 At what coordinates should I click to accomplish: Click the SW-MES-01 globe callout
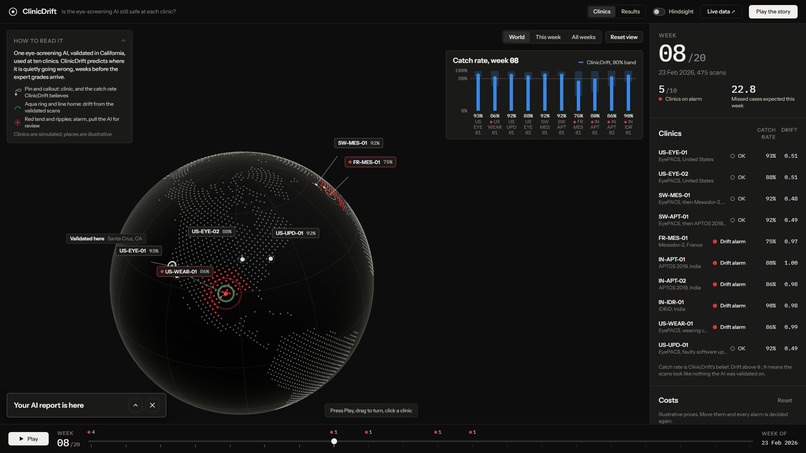pos(358,143)
